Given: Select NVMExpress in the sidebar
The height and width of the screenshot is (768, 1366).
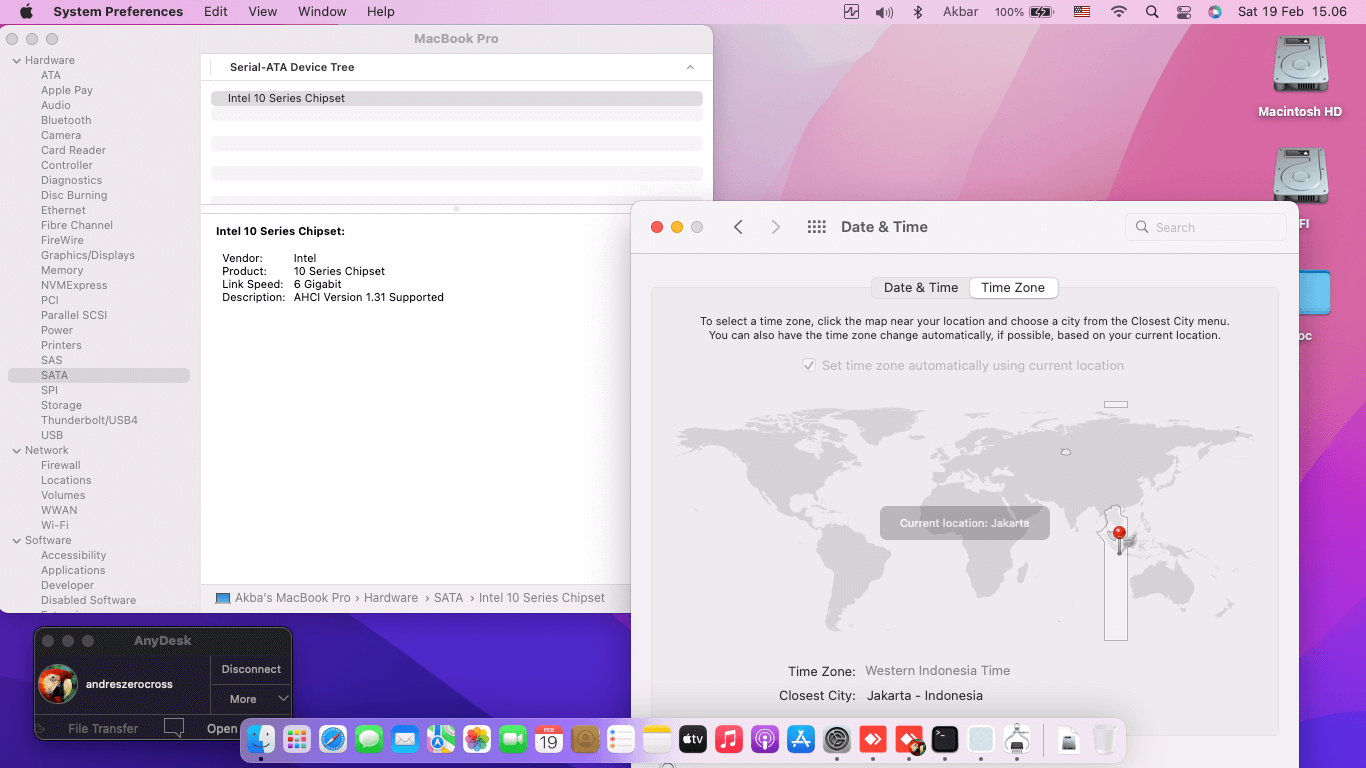Looking at the screenshot, I should (74, 285).
